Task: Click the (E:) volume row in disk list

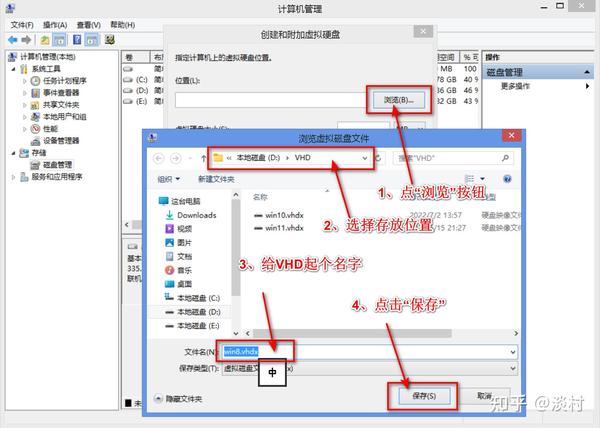Action: point(142,101)
